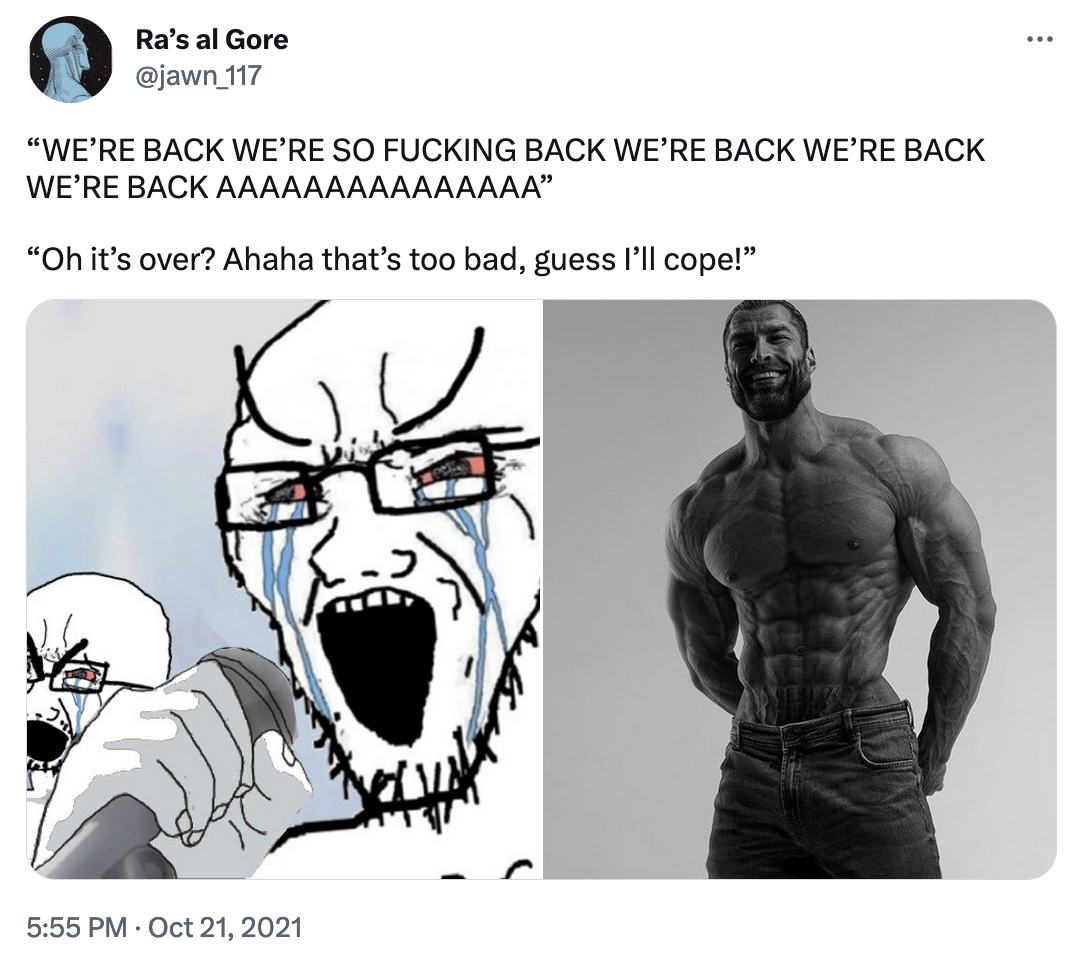Click the "Oh it's over?" tweet line
Viewport: 1082px width, 968px height.
(x=392, y=260)
